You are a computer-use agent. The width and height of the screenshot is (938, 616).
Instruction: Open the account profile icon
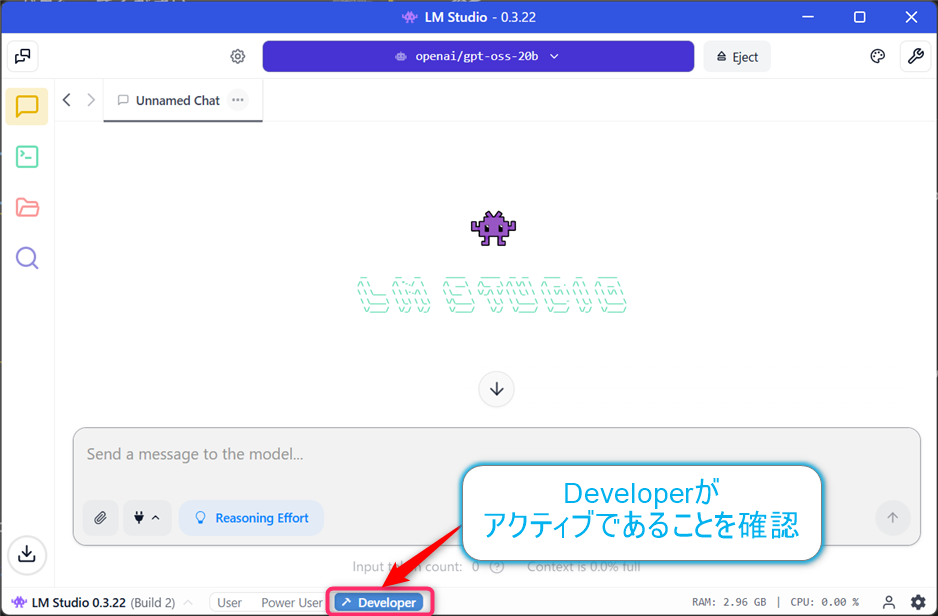[x=889, y=602]
